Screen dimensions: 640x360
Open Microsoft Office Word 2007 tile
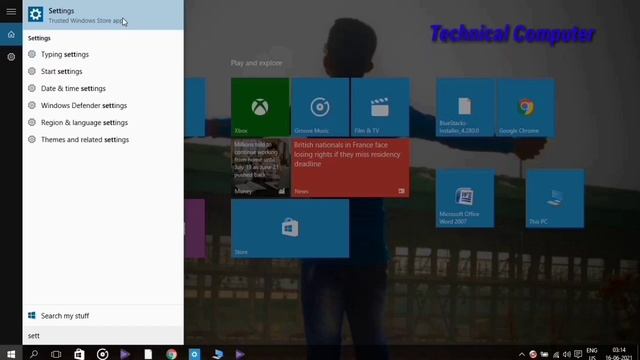pos(465,198)
